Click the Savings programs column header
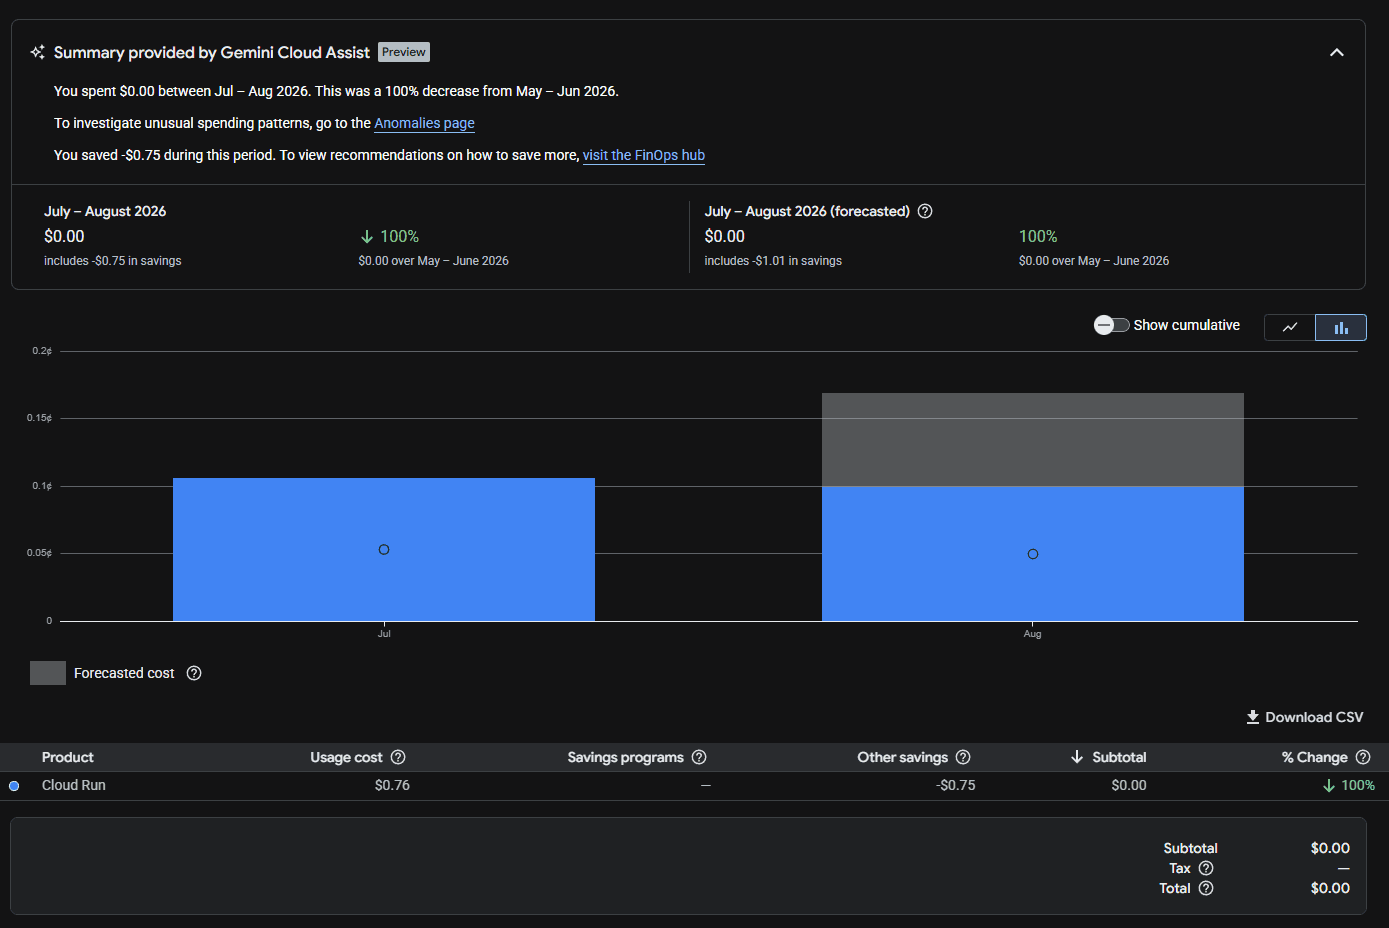 (x=626, y=757)
